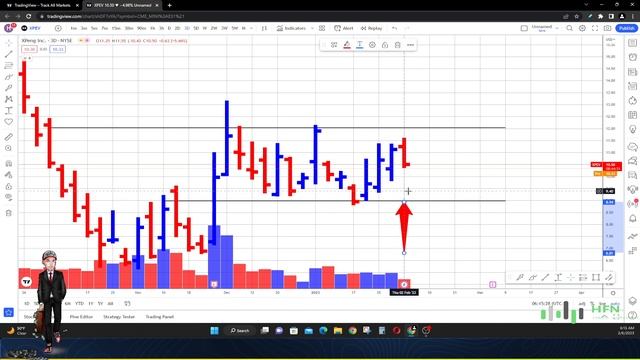Open the watchlist panel in right sidebar
This screenshot has width=640, height=360.
[x=633, y=43]
